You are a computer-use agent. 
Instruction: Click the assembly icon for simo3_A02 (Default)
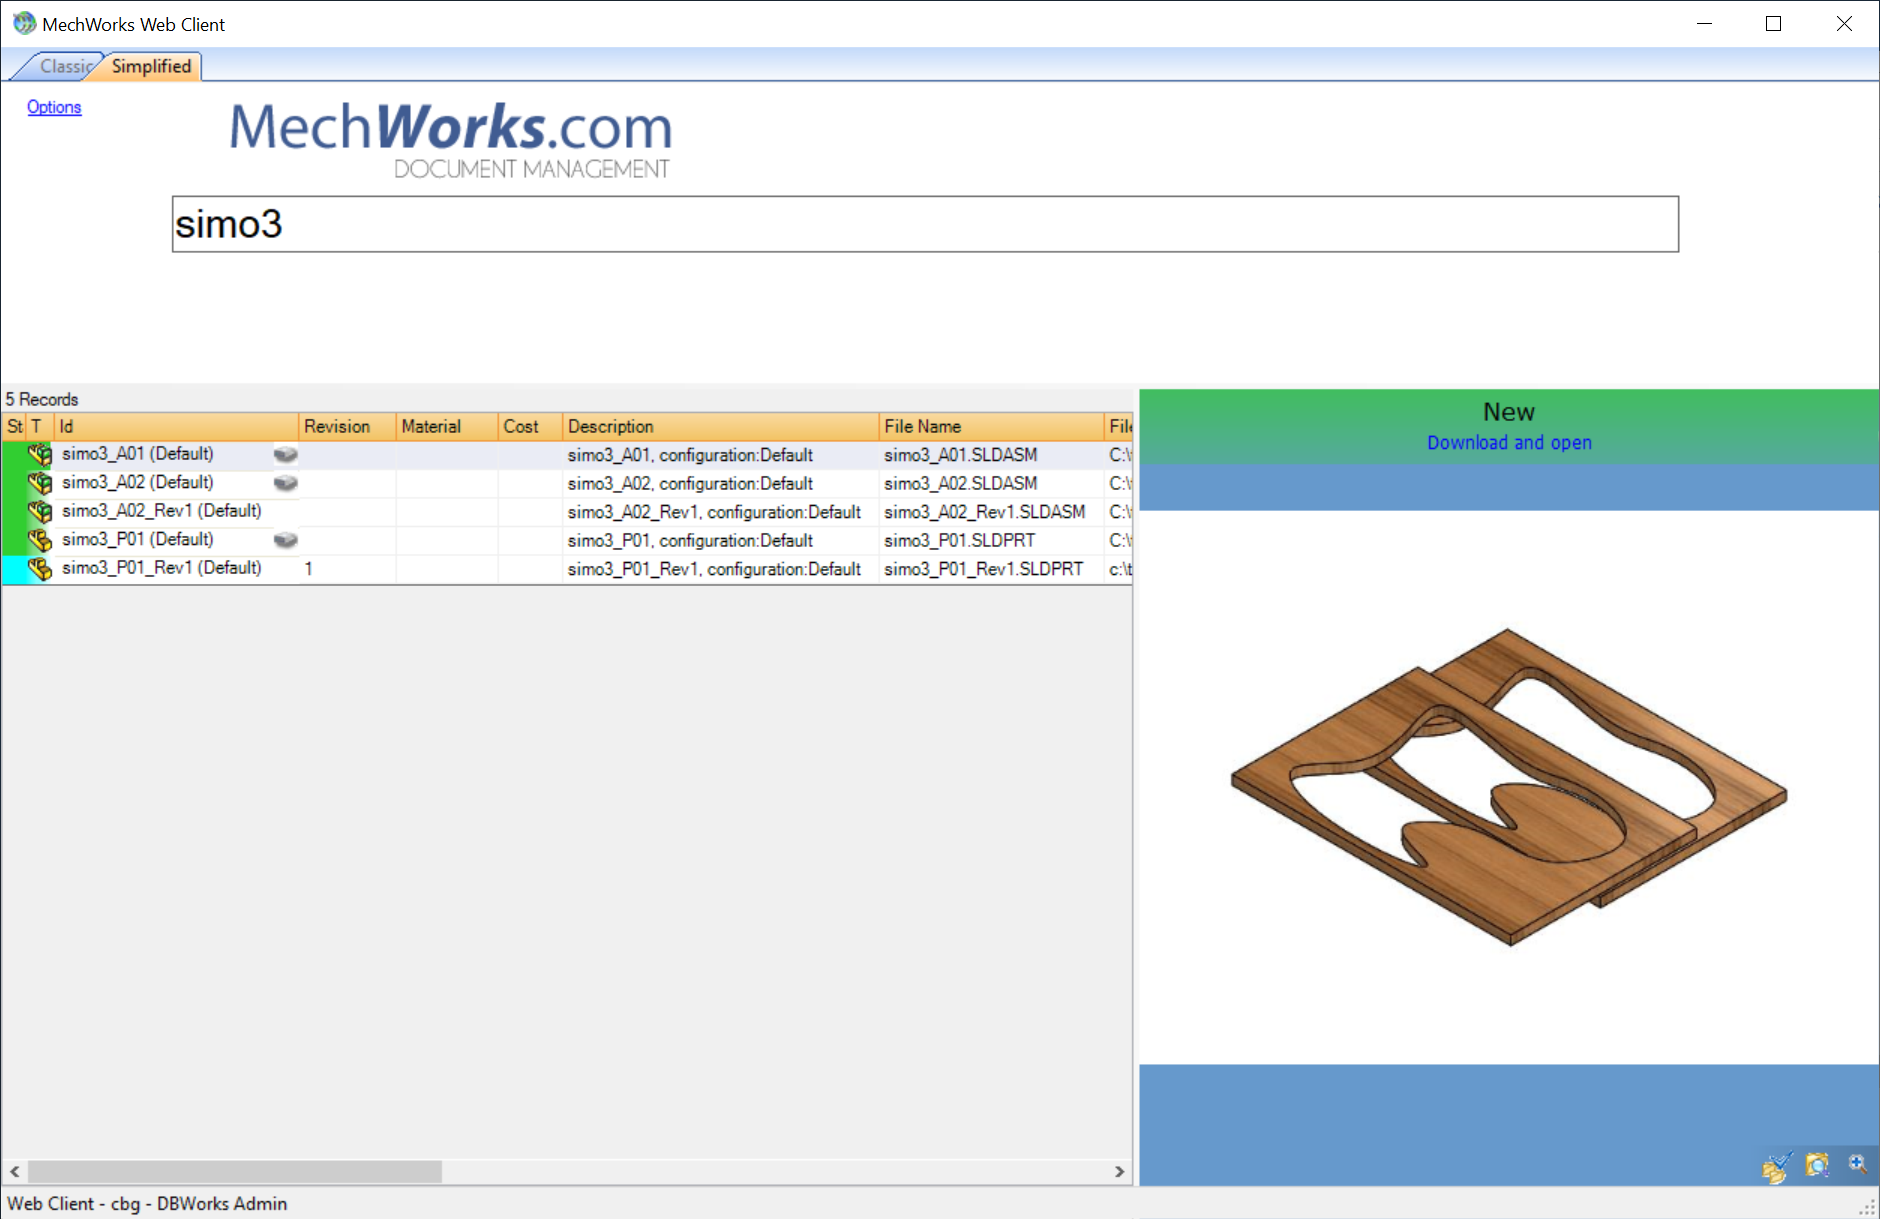coord(40,483)
